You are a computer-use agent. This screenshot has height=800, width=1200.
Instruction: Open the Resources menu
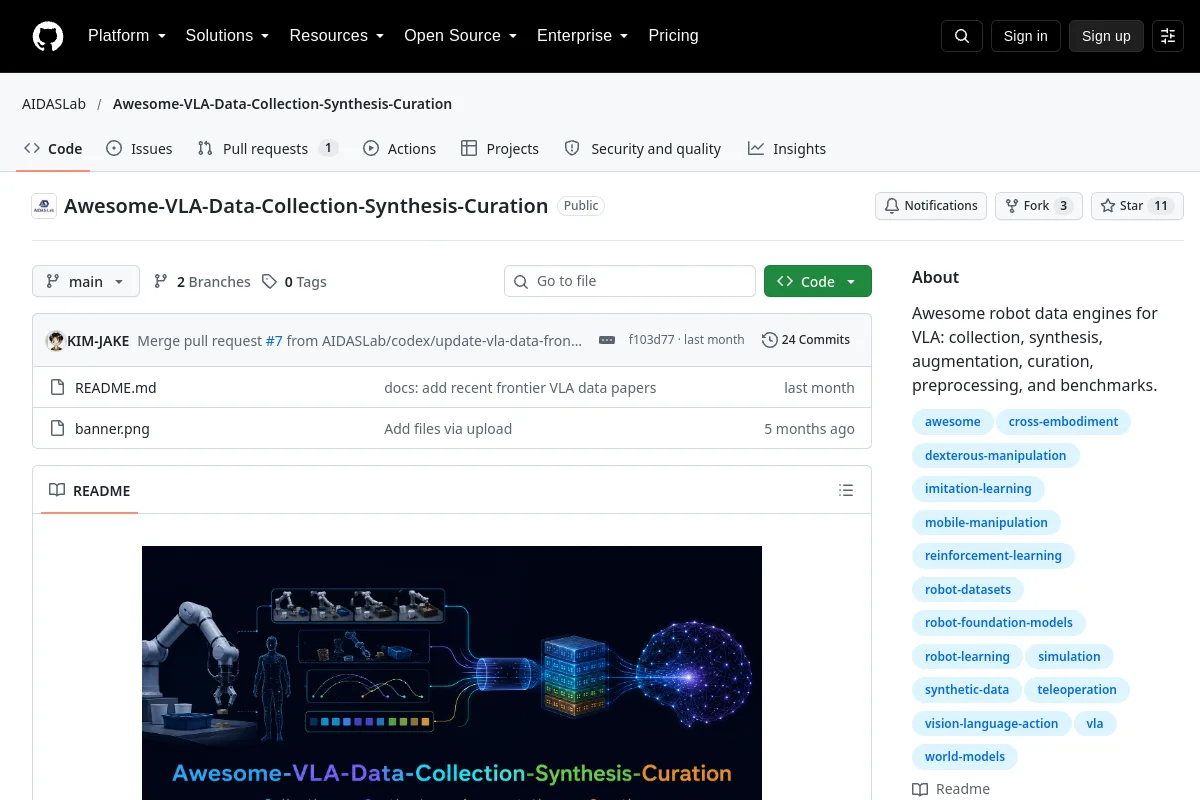pyautogui.click(x=337, y=36)
